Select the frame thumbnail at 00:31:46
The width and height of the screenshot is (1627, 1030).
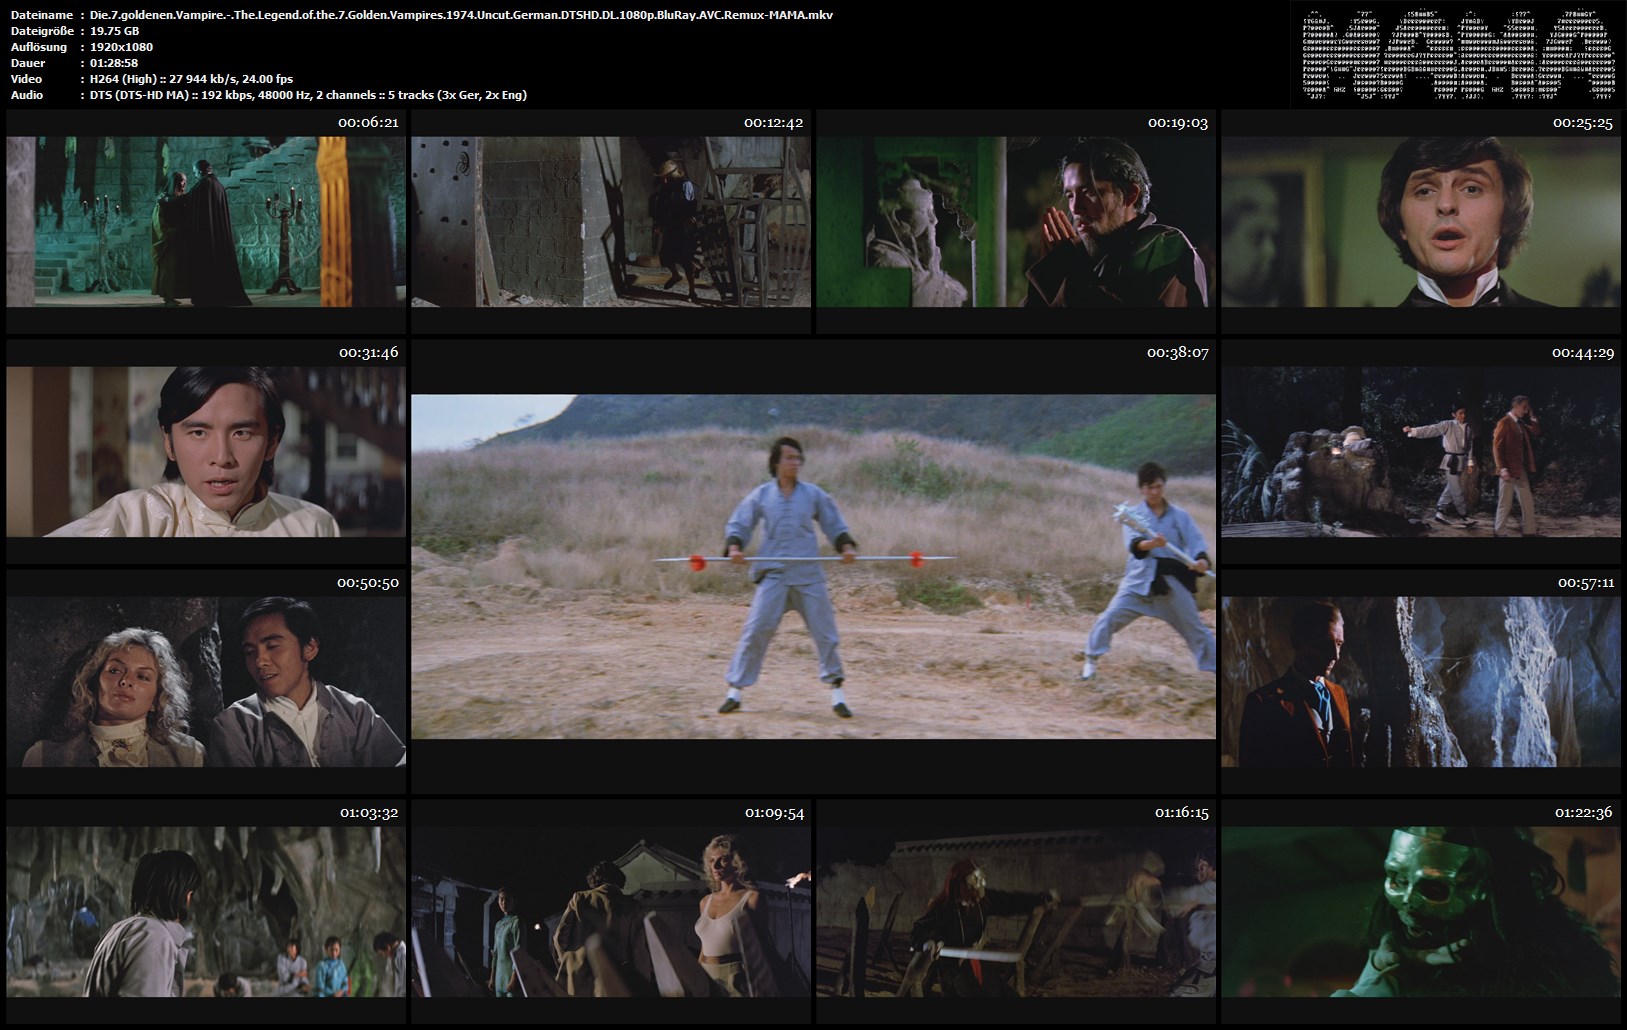[206, 451]
